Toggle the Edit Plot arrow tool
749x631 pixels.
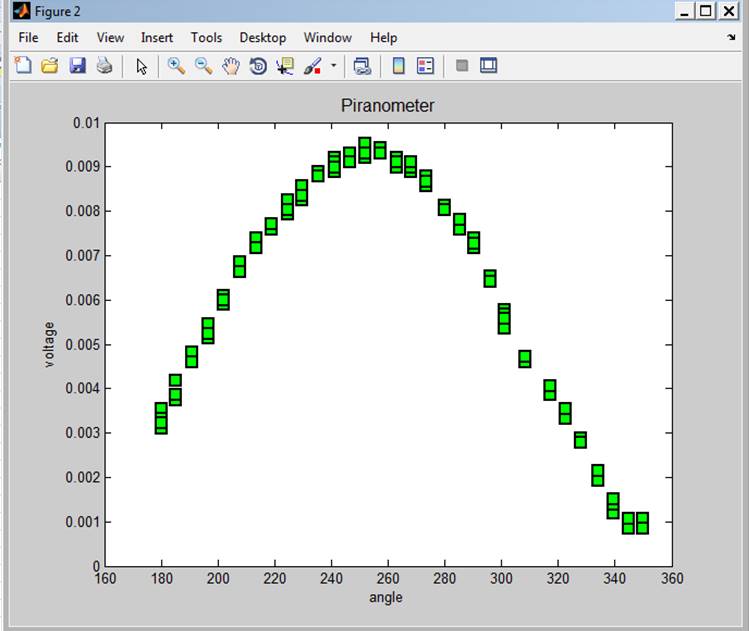point(141,66)
